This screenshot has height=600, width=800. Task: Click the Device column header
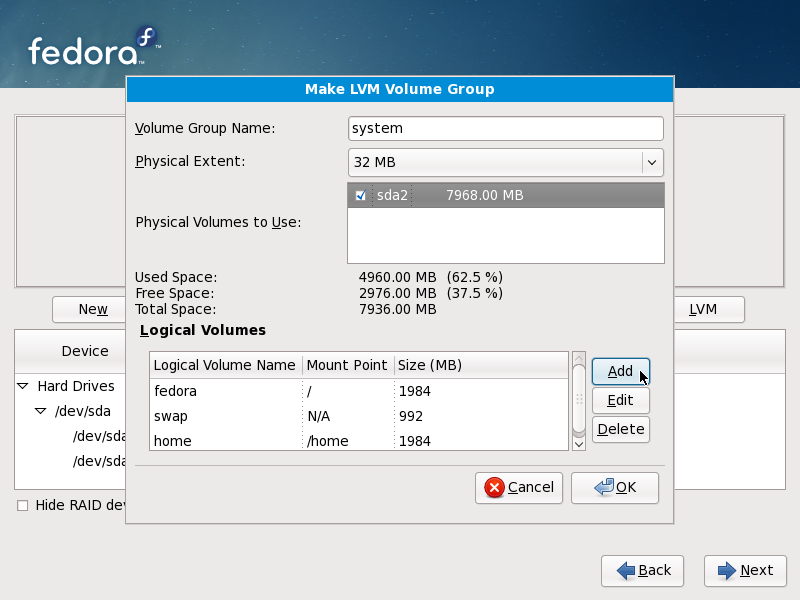71,352
